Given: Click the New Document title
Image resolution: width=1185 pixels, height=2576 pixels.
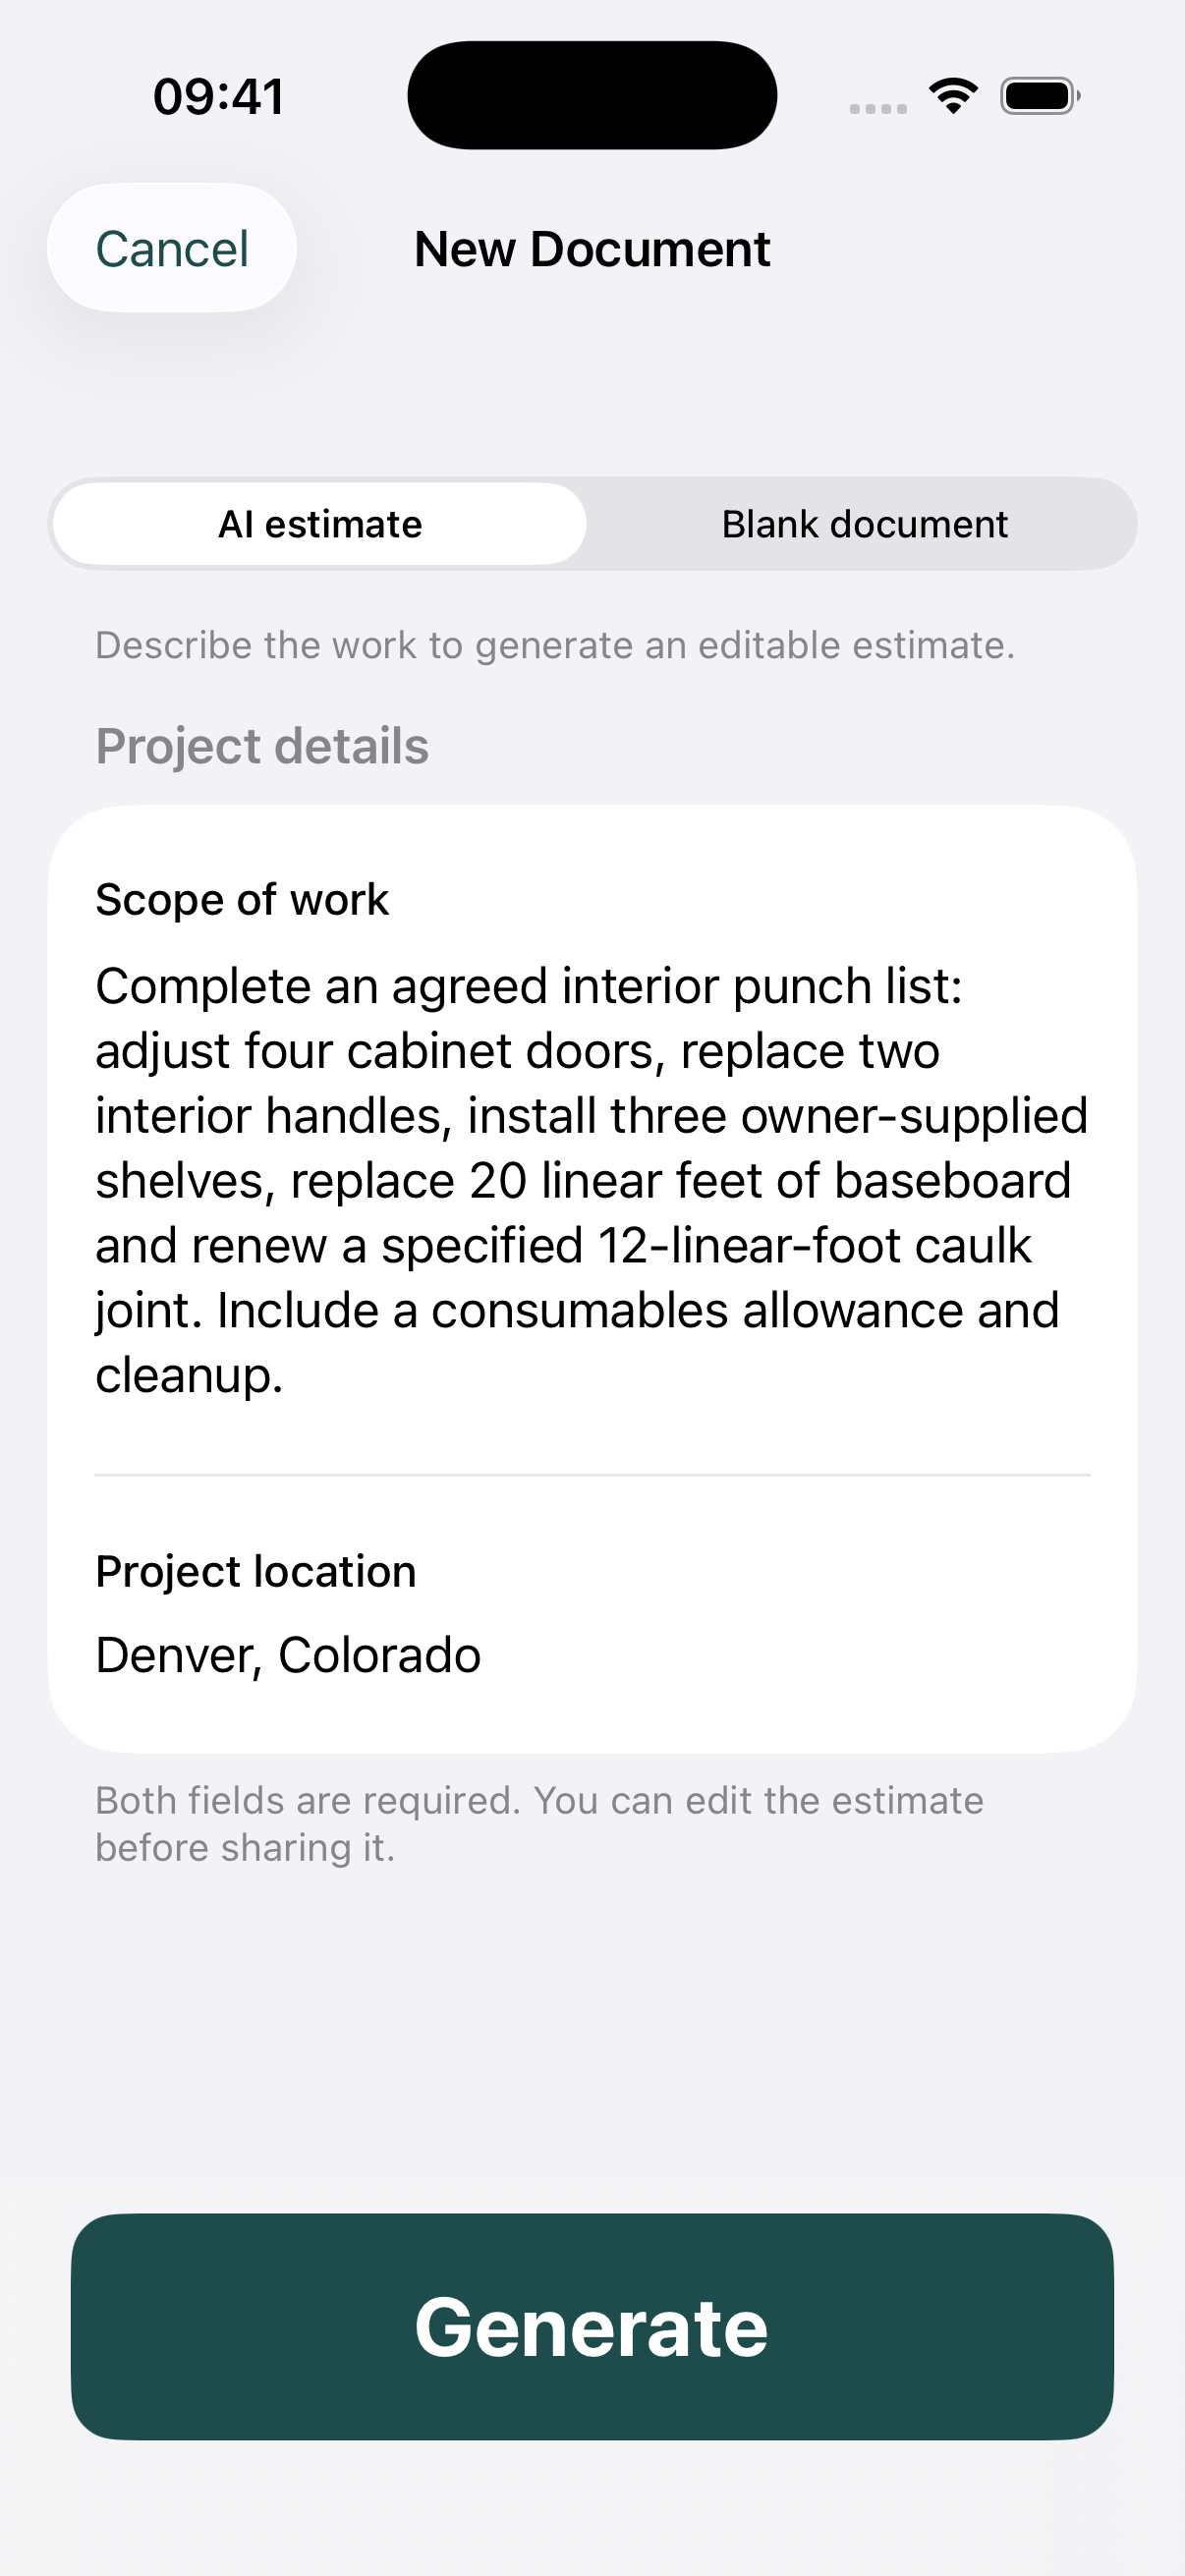Looking at the screenshot, I should (x=592, y=249).
